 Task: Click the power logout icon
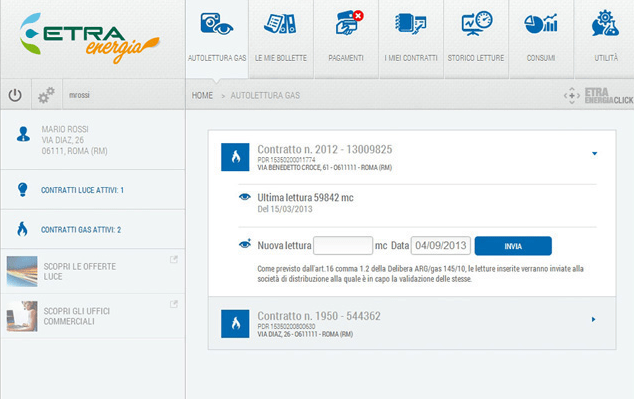coord(15,95)
